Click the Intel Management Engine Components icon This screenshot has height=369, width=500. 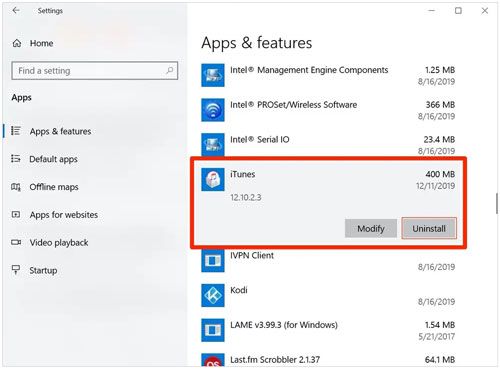pyautogui.click(x=213, y=75)
